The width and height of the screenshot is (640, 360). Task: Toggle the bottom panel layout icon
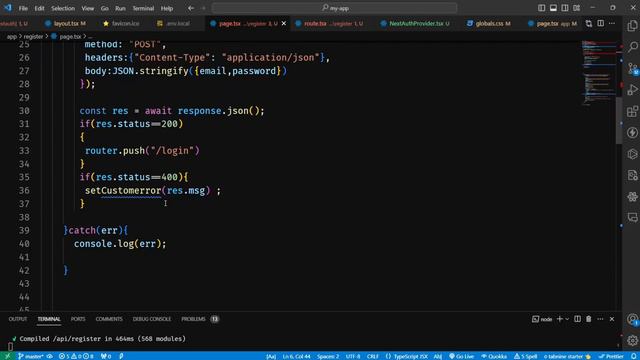(553, 8)
